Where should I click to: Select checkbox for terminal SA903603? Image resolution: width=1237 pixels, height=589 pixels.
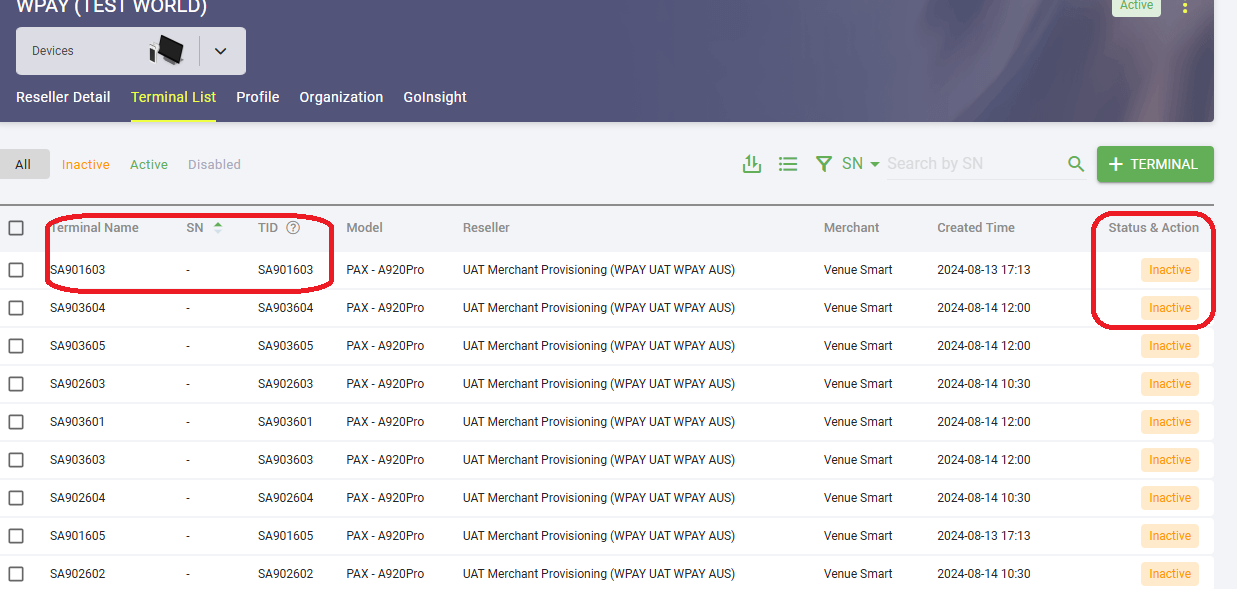16,460
